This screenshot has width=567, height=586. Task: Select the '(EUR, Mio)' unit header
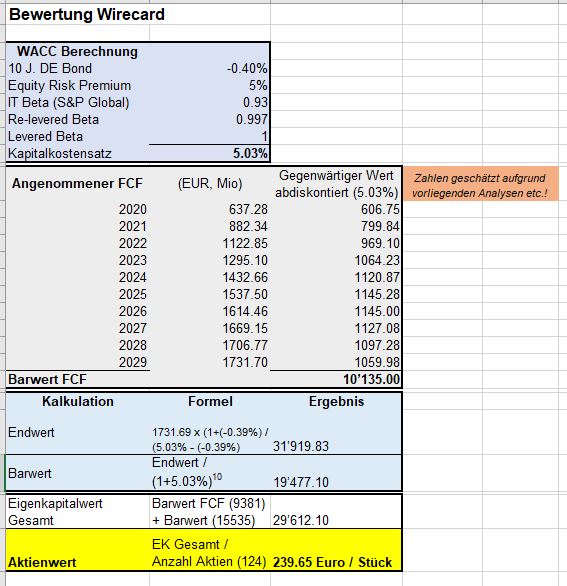210,184
